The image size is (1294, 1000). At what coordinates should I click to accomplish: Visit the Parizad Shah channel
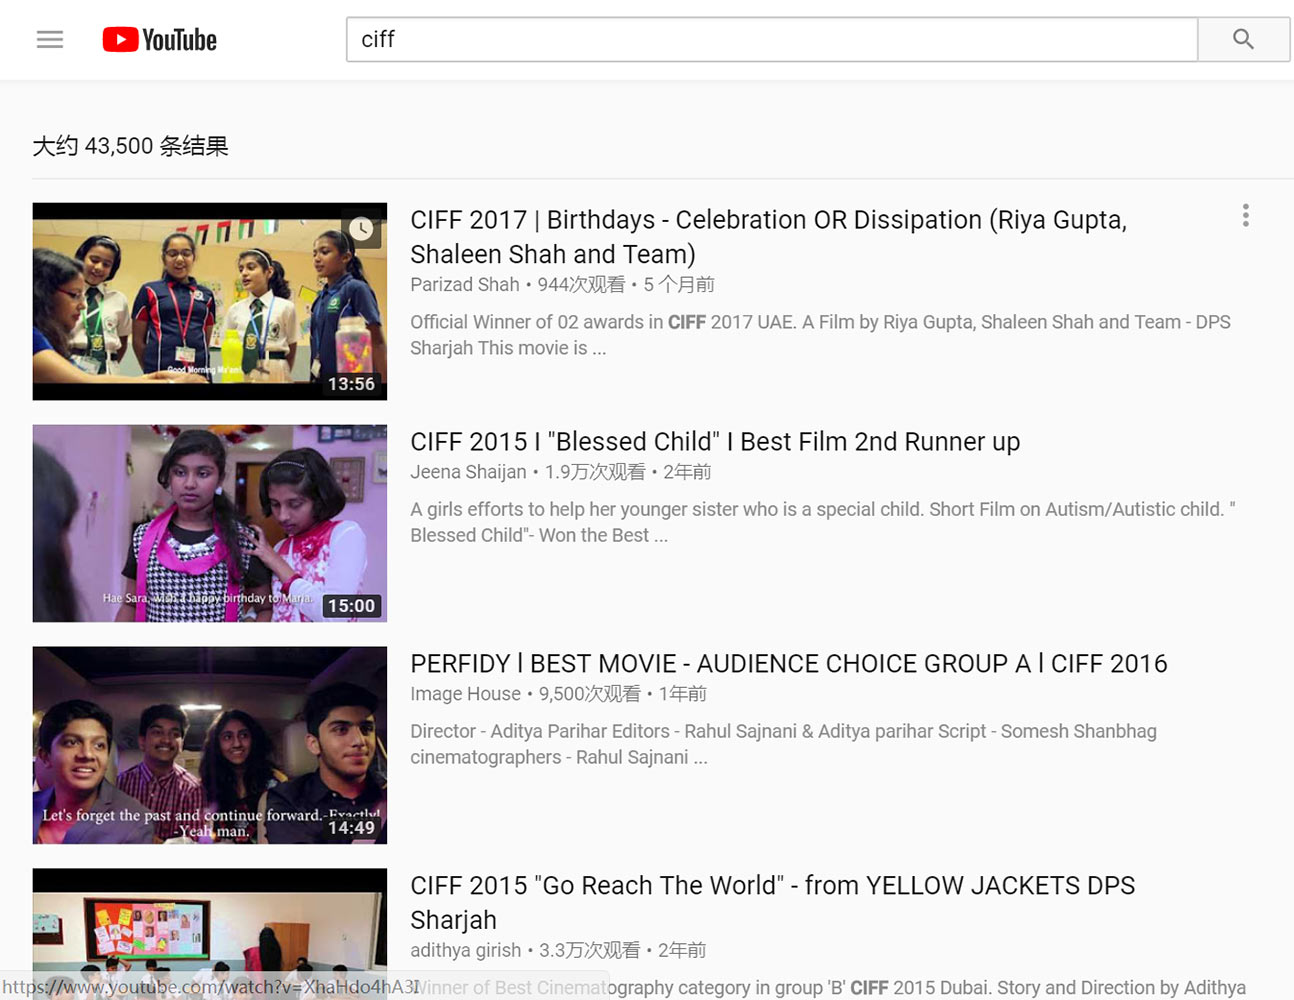point(465,285)
